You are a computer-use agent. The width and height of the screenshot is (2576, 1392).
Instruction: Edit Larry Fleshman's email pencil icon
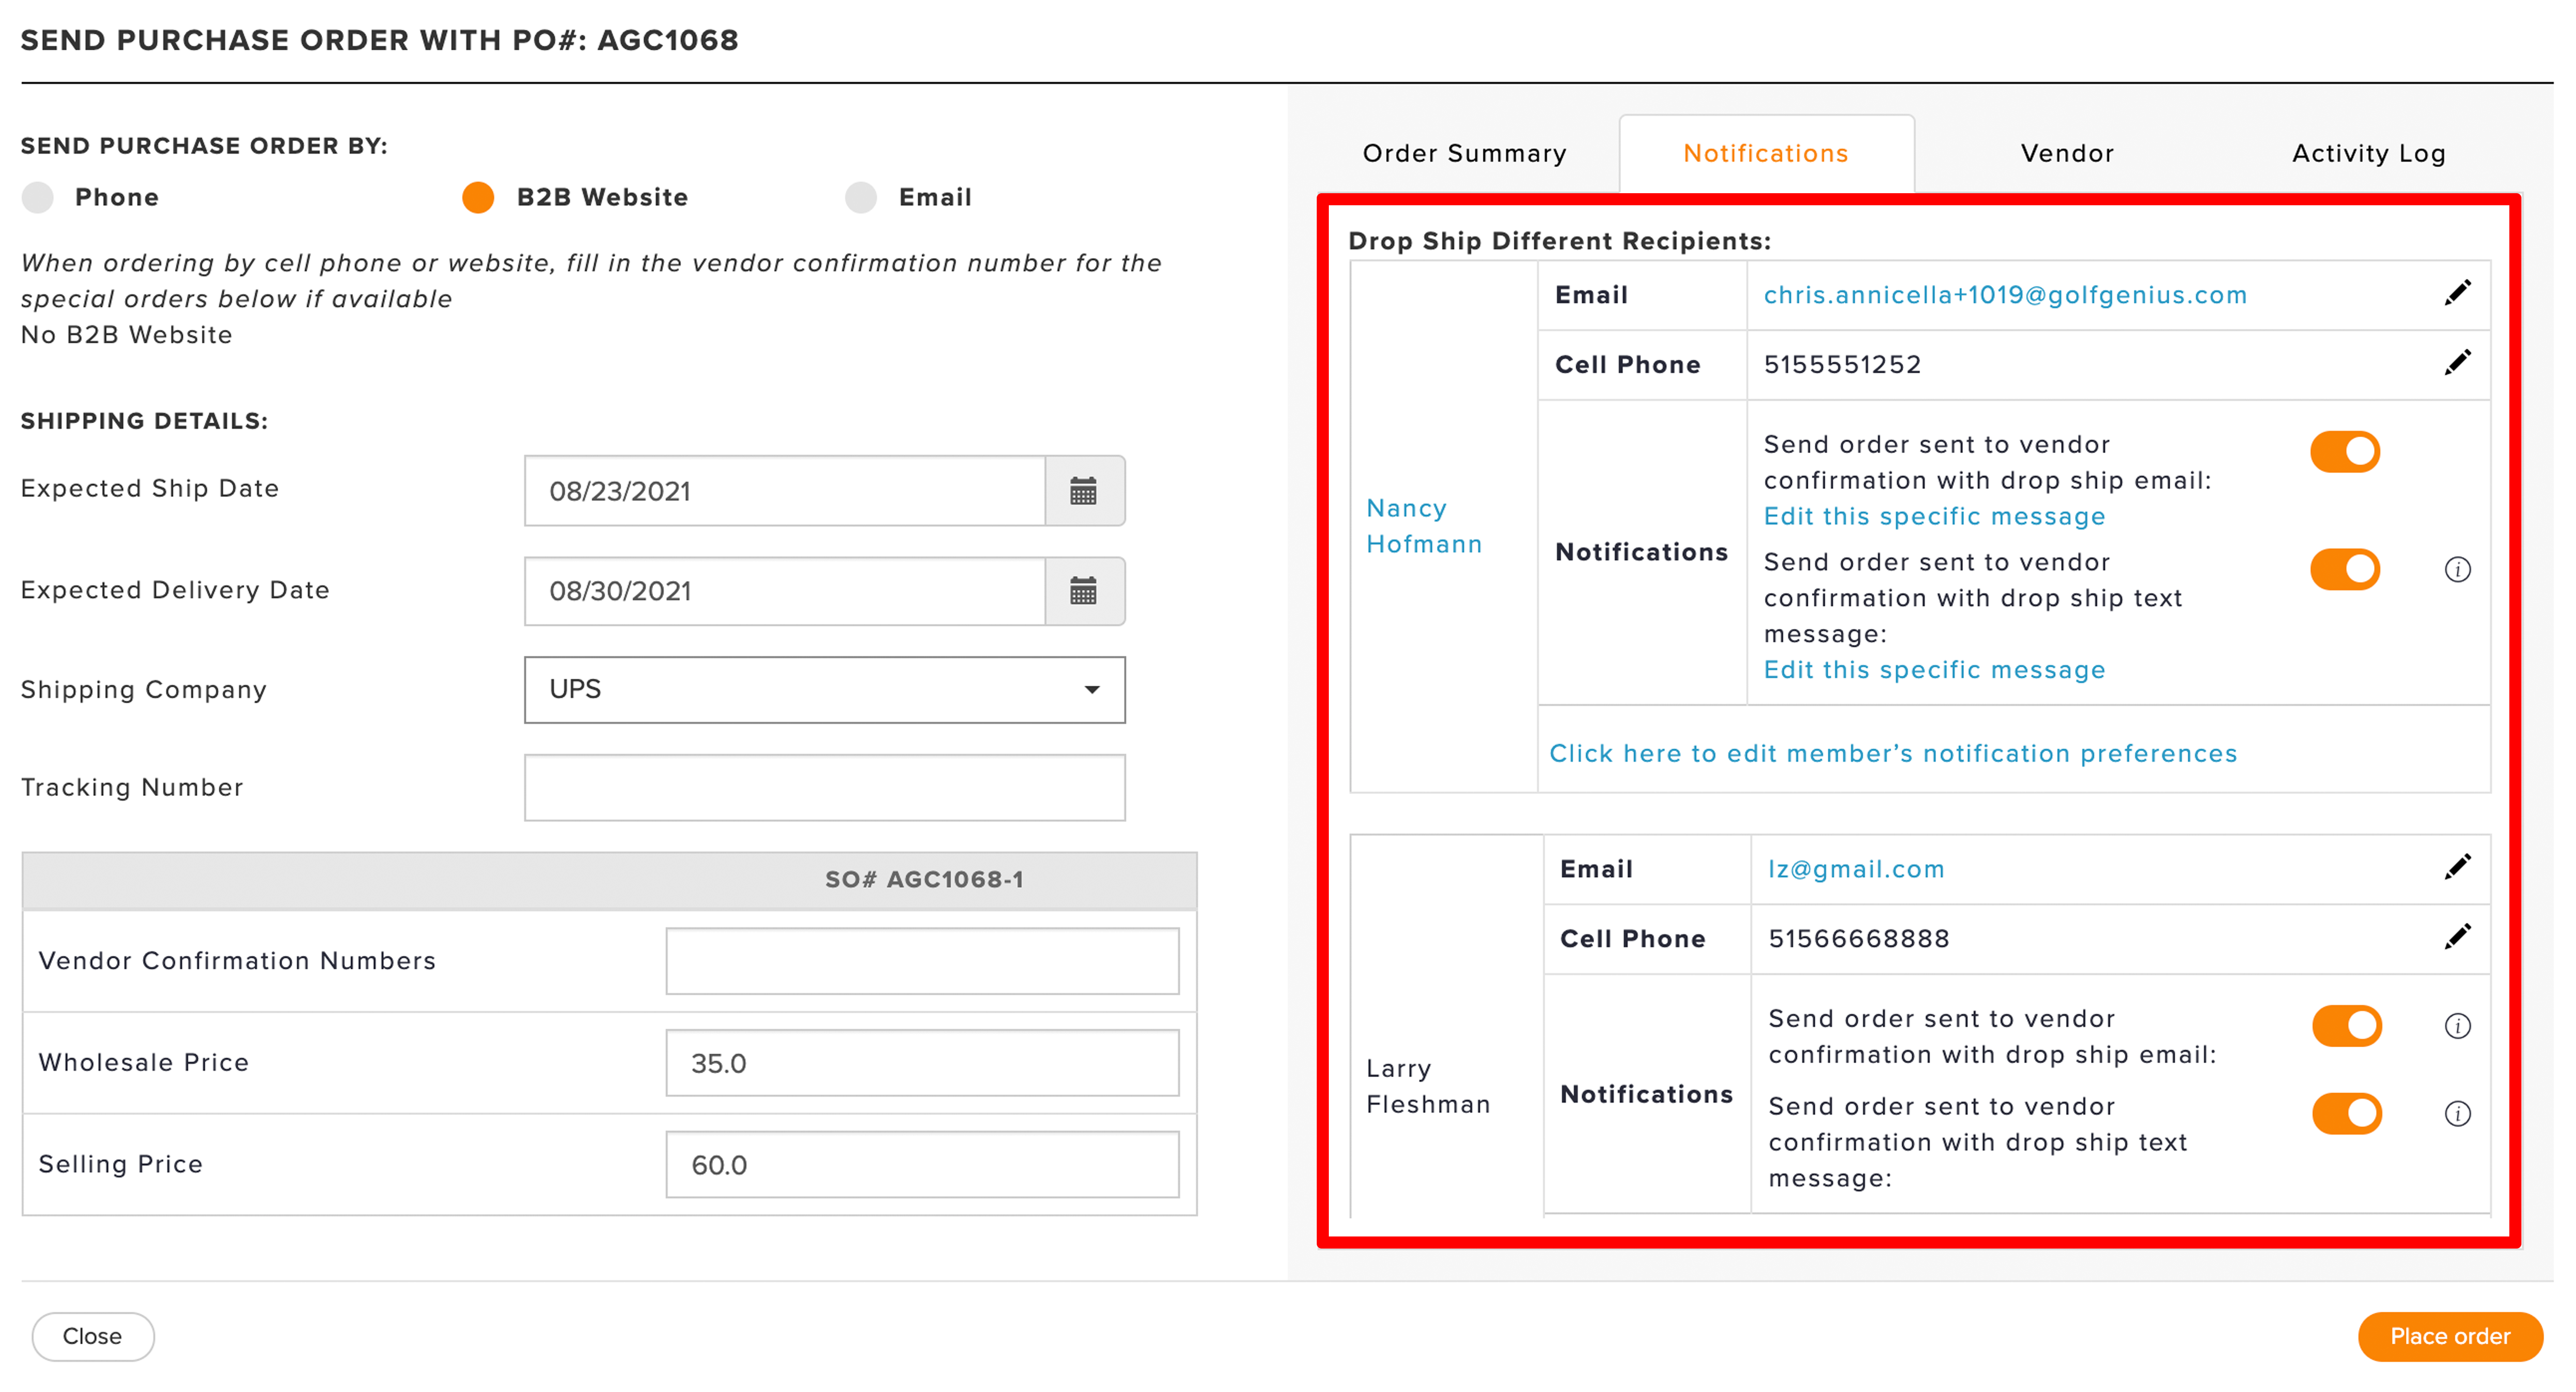[x=2457, y=867]
